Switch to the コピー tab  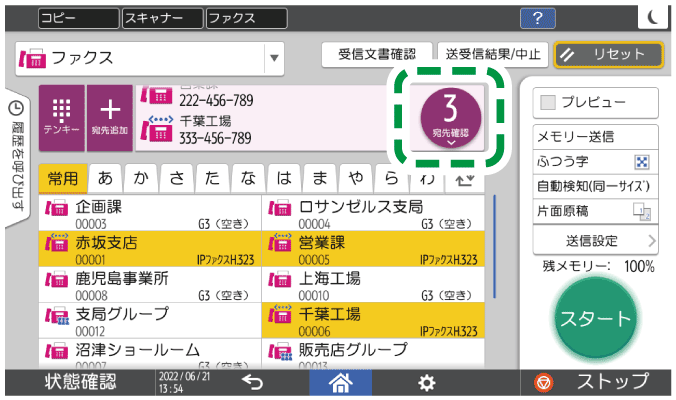click(x=78, y=19)
